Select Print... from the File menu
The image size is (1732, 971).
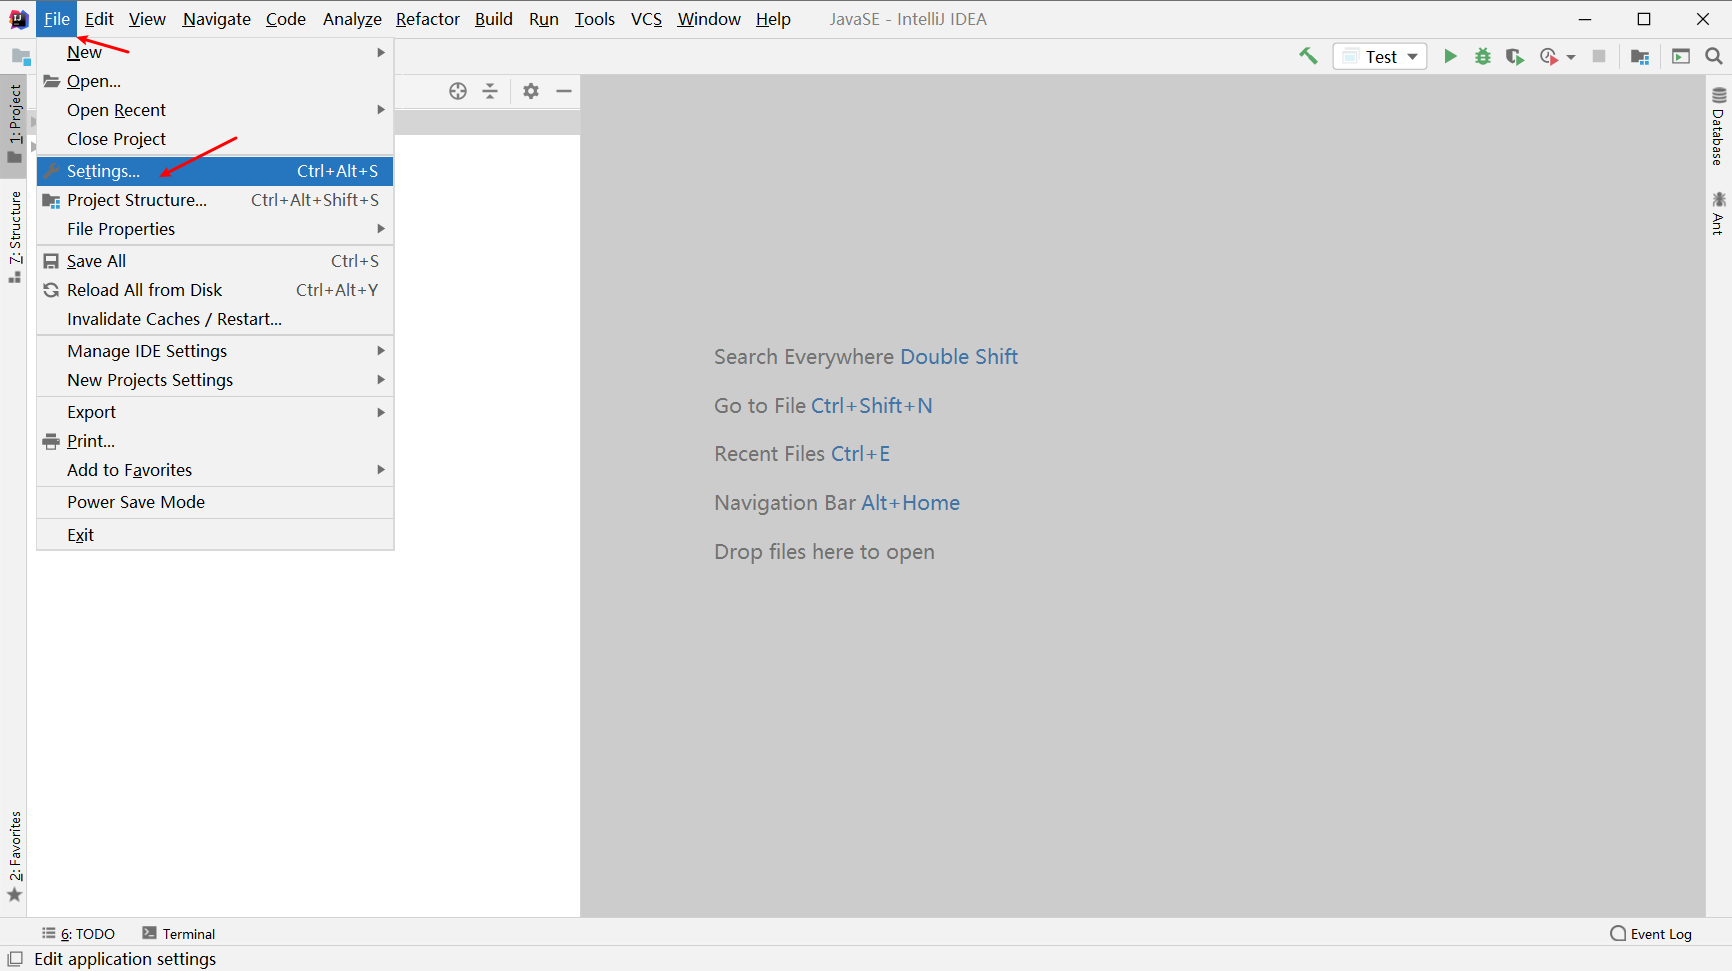(215, 441)
